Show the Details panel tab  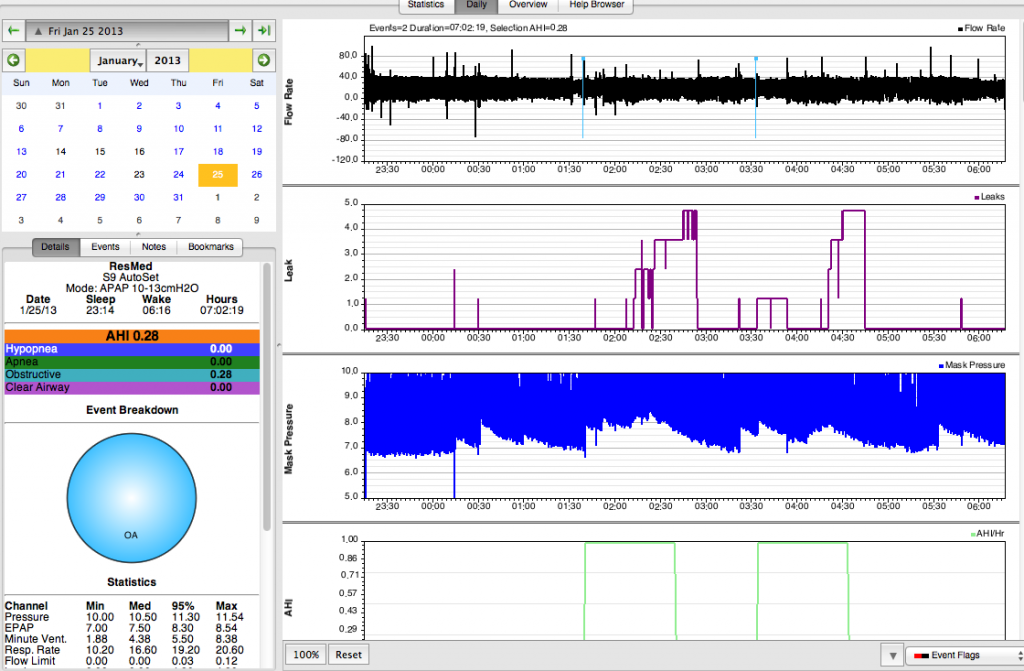56,247
